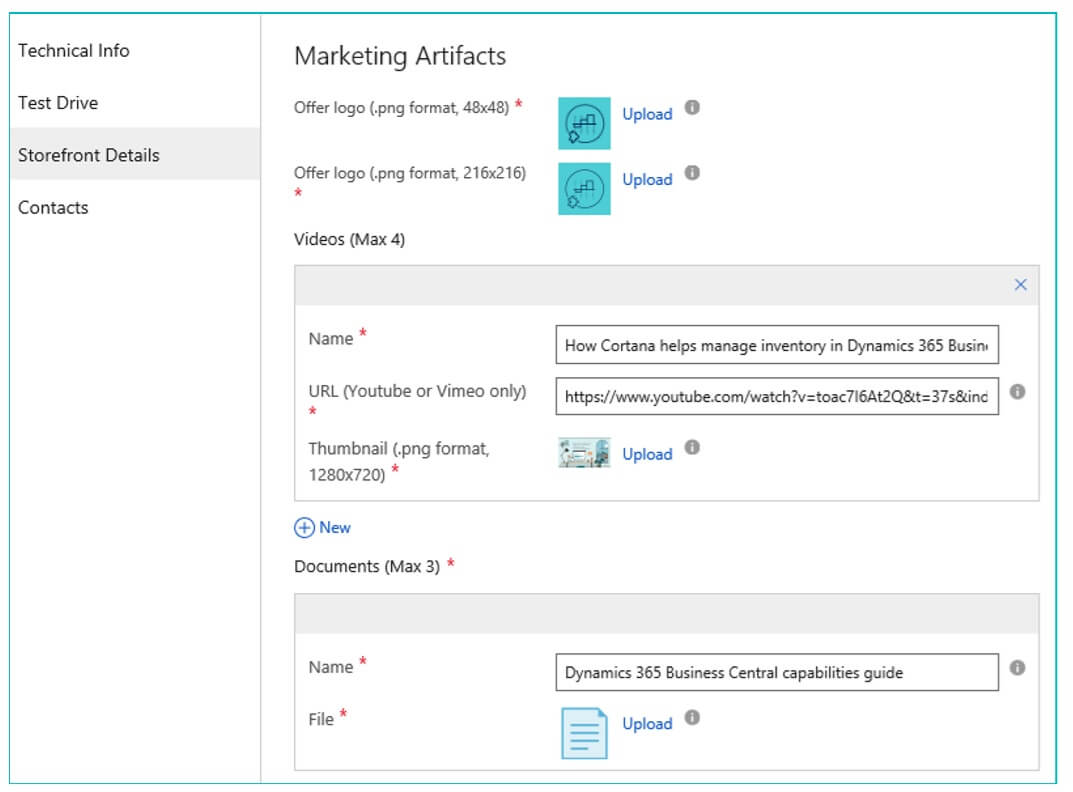Click the video thumbnail preview image

(x=584, y=453)
